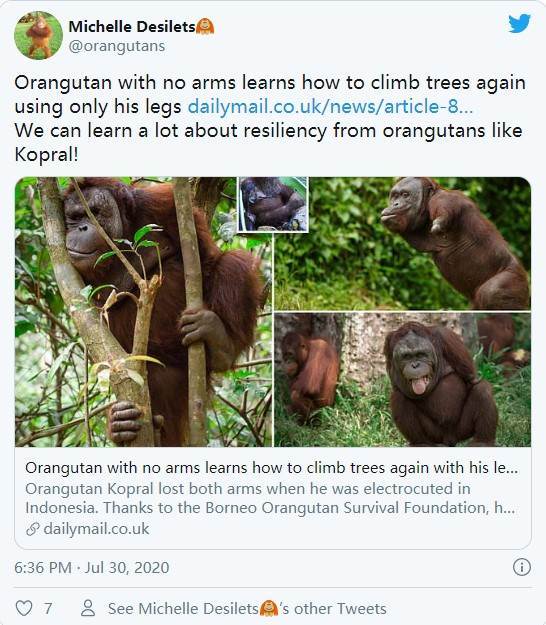Click the like count number 7
Viewport: 546px width, 625px height.
[x=48, y=609]
